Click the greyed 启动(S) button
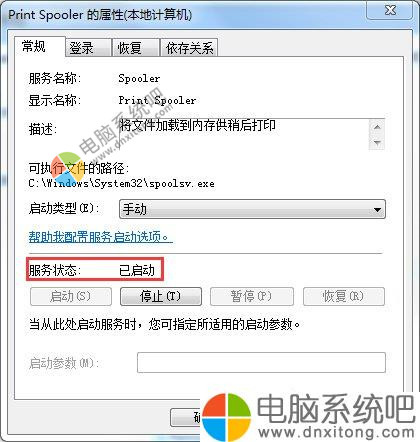This screenshot has height=442, width=420. point(71,296)
